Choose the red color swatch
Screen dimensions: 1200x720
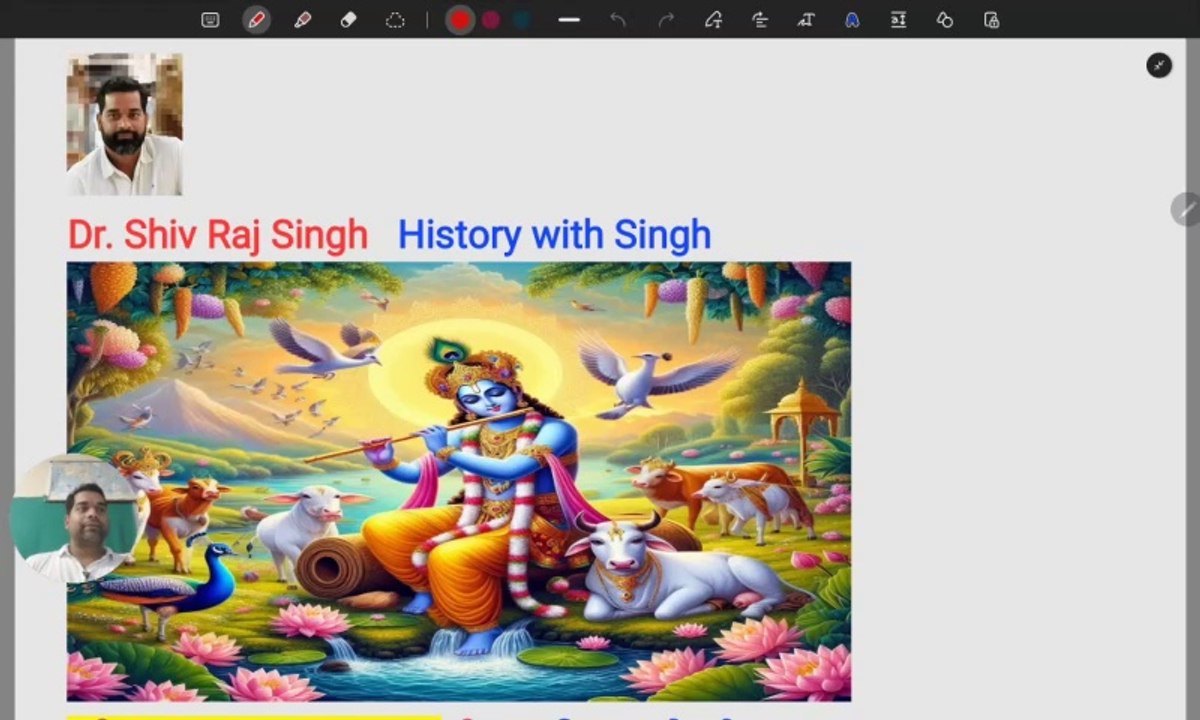click(x=460, y=19)
